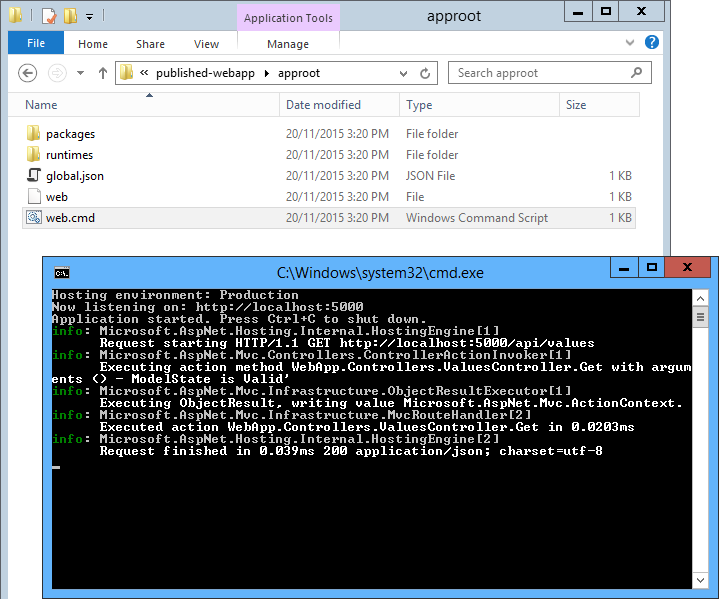Click Properties icon in Quick Access Toolbar
The width and height of the screenshot is (719, 599).
point(49,17)
